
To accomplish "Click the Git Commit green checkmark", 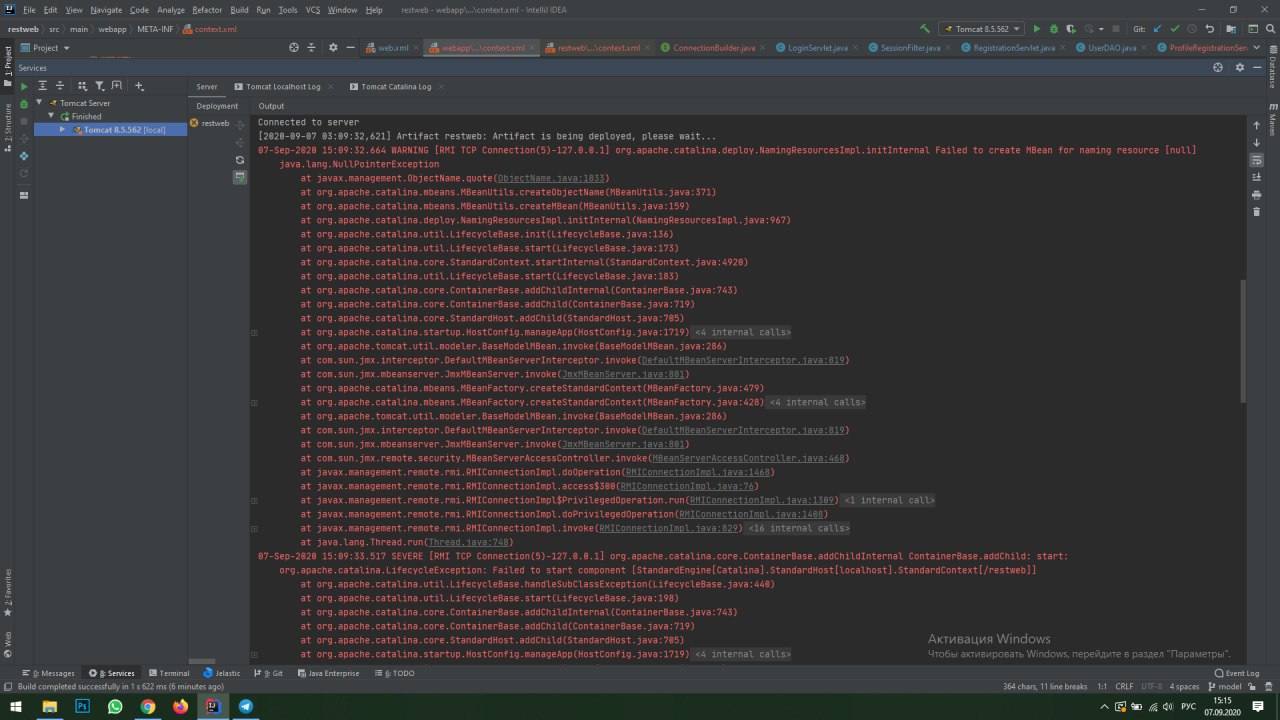I will coord(1174,29).
